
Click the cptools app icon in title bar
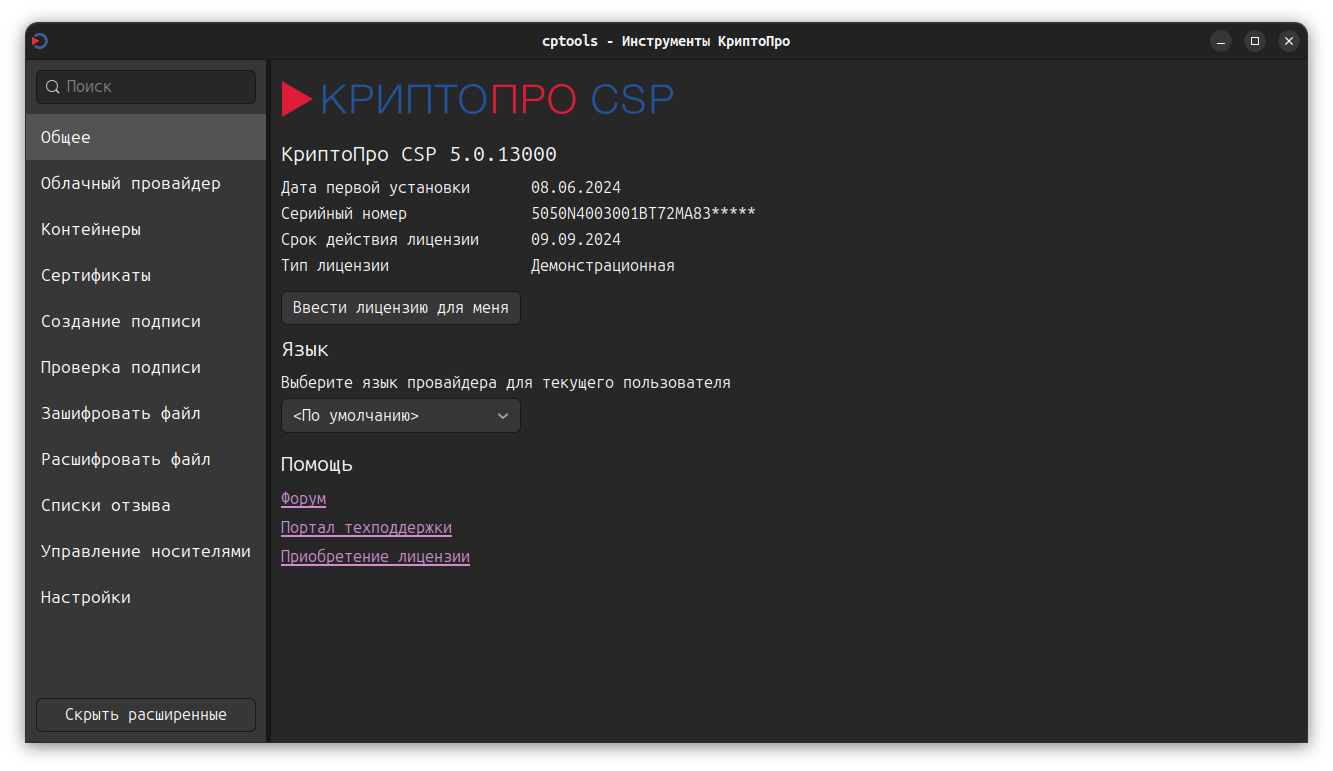pyautogui.click(x=40, y=41)
